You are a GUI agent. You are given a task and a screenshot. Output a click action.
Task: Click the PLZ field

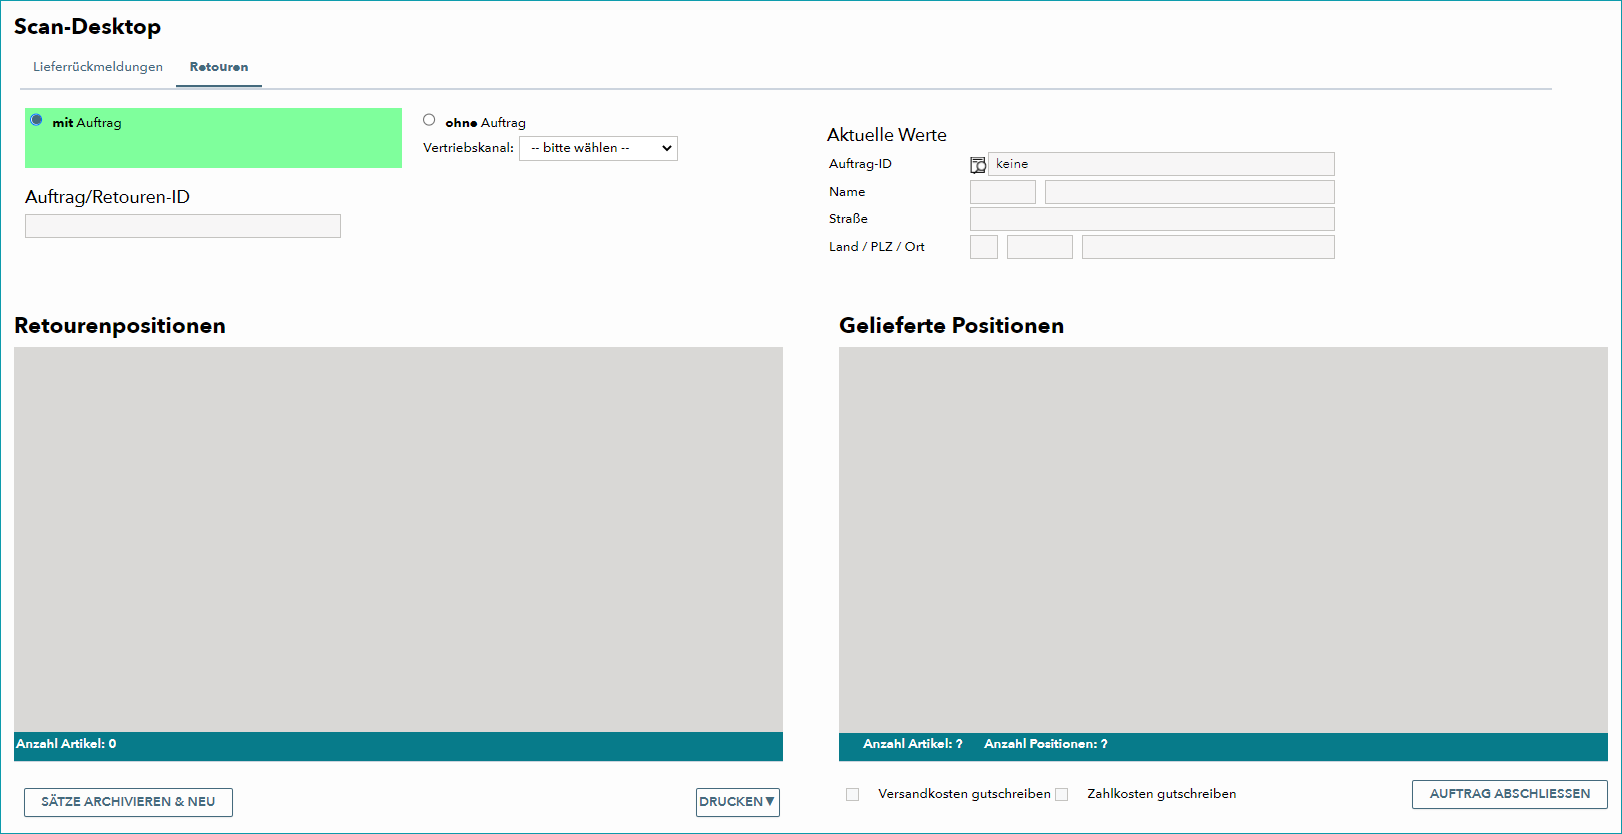click(x=1040, y=247)
